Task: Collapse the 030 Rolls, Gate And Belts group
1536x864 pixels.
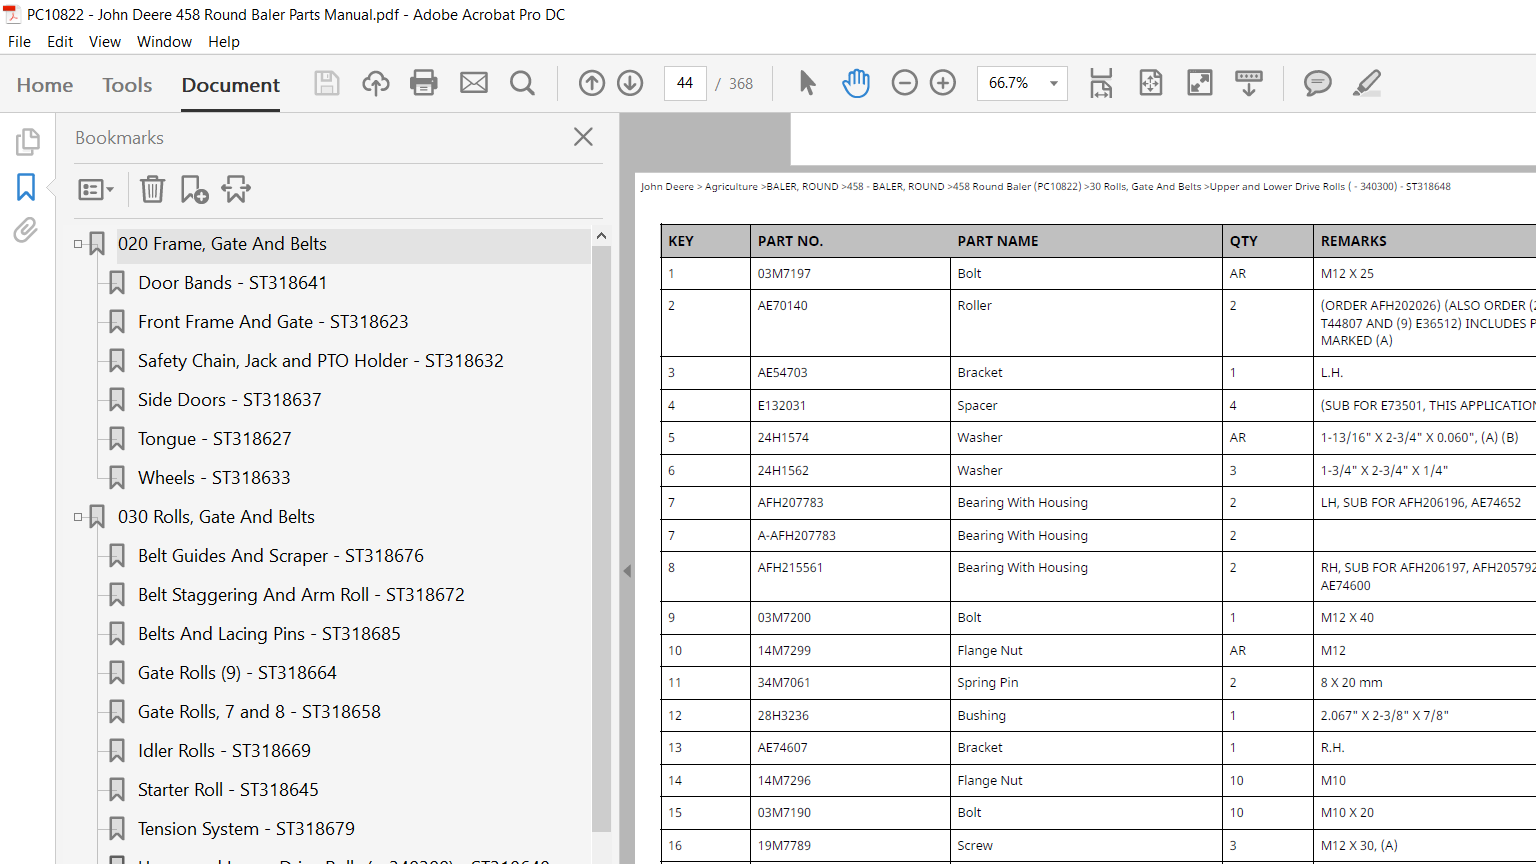Action: tap(78, 517)
